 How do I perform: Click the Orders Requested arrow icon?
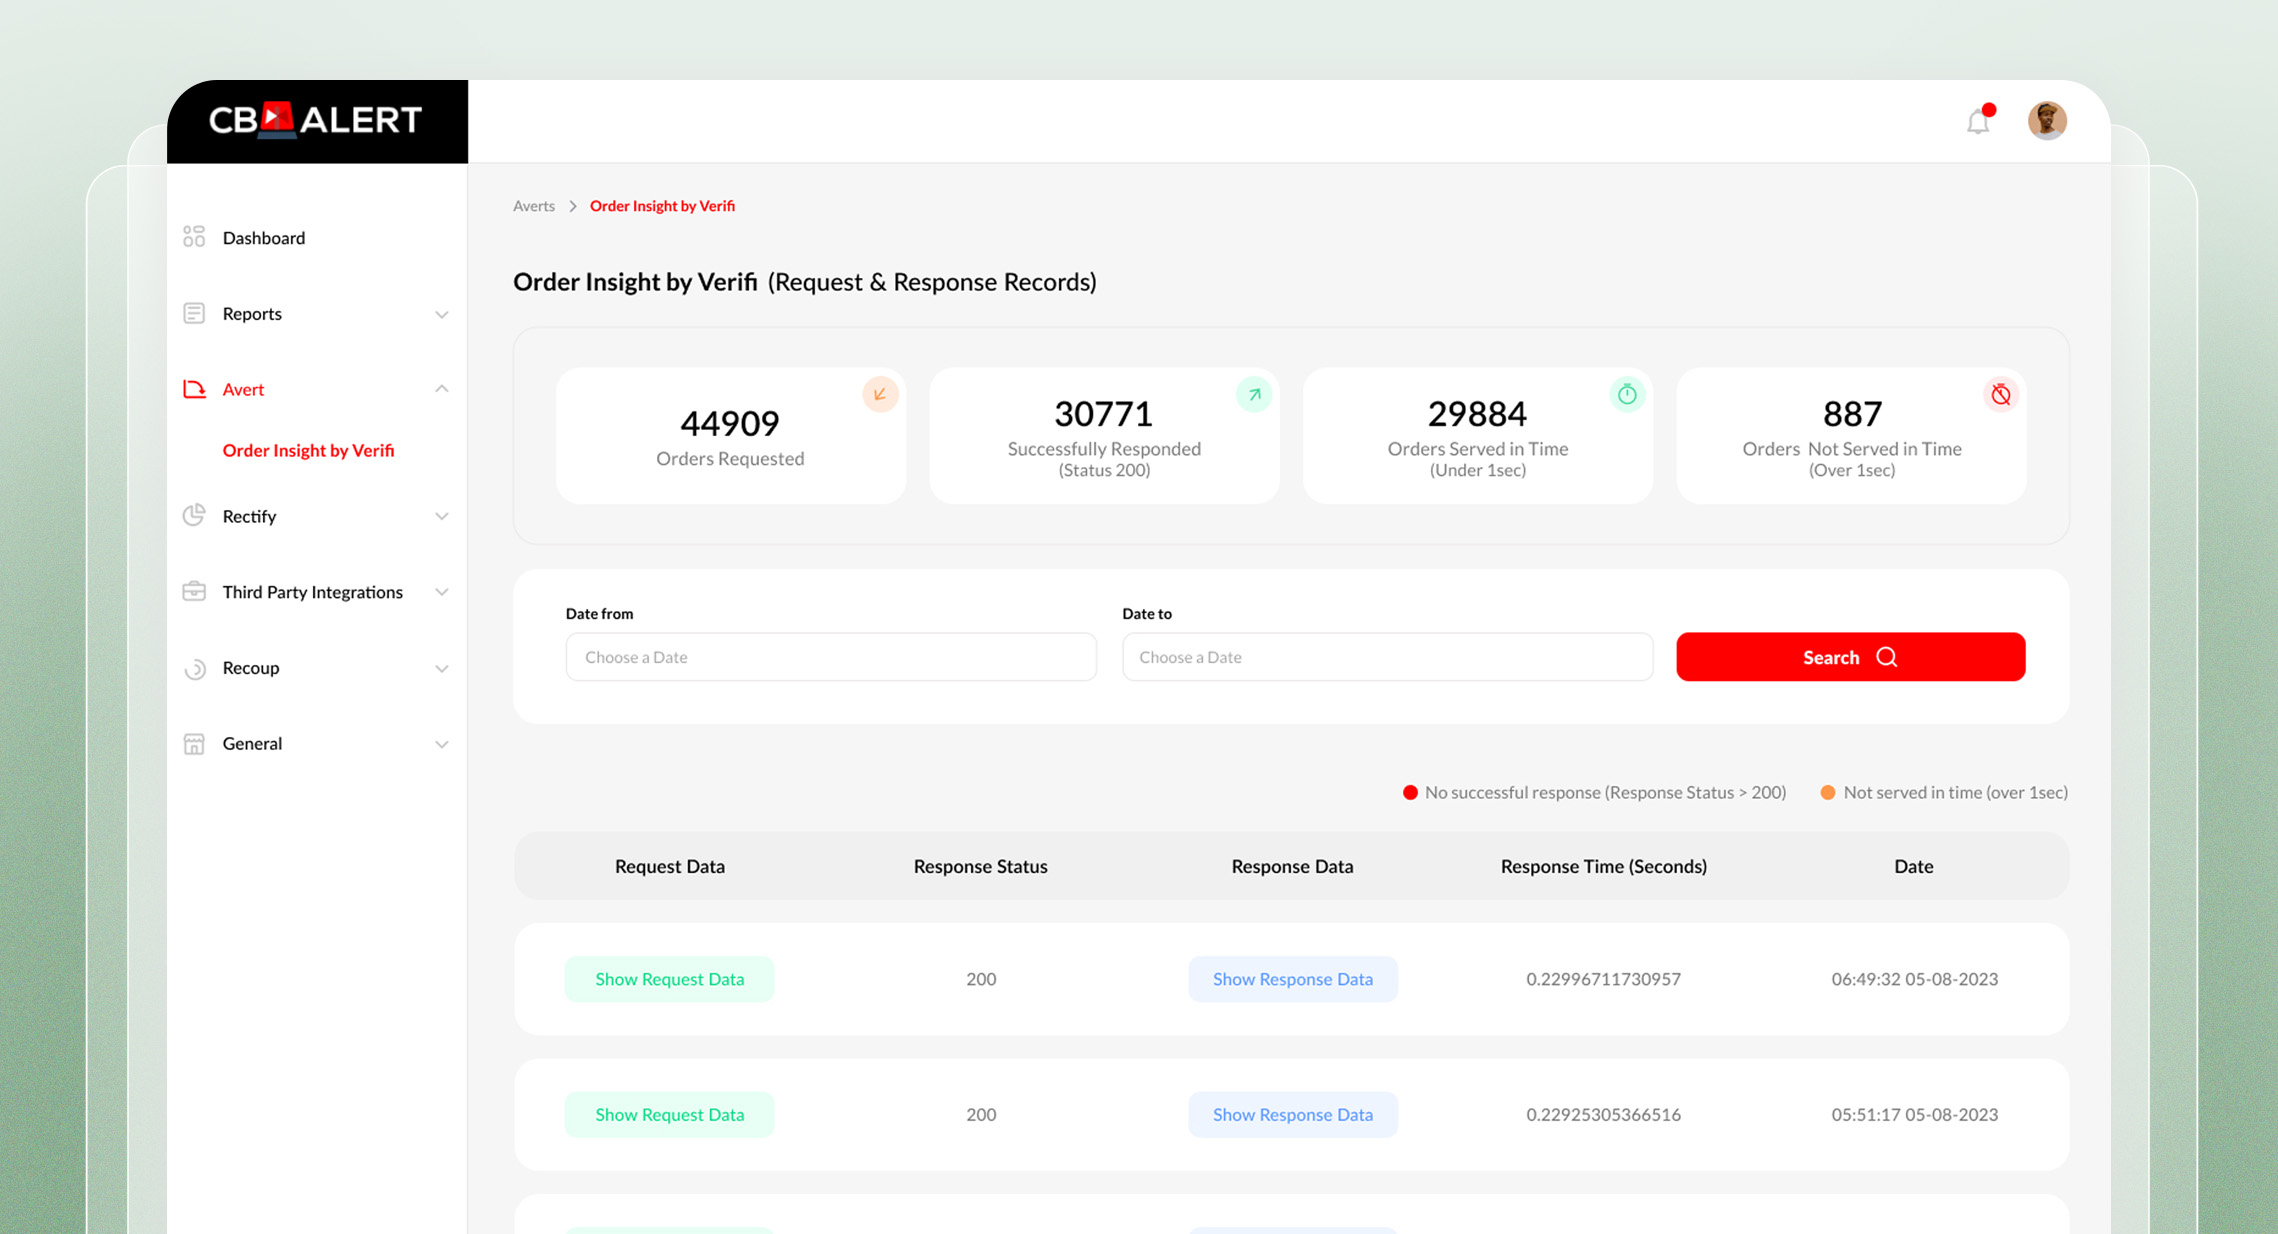click(880, 394)
